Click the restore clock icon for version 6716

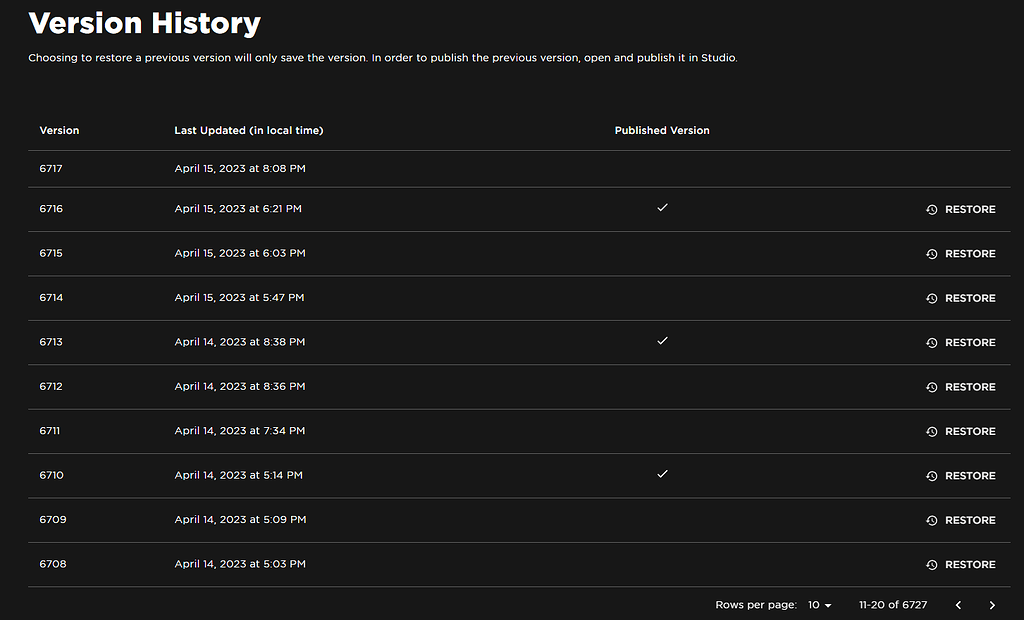coord(933,209)
